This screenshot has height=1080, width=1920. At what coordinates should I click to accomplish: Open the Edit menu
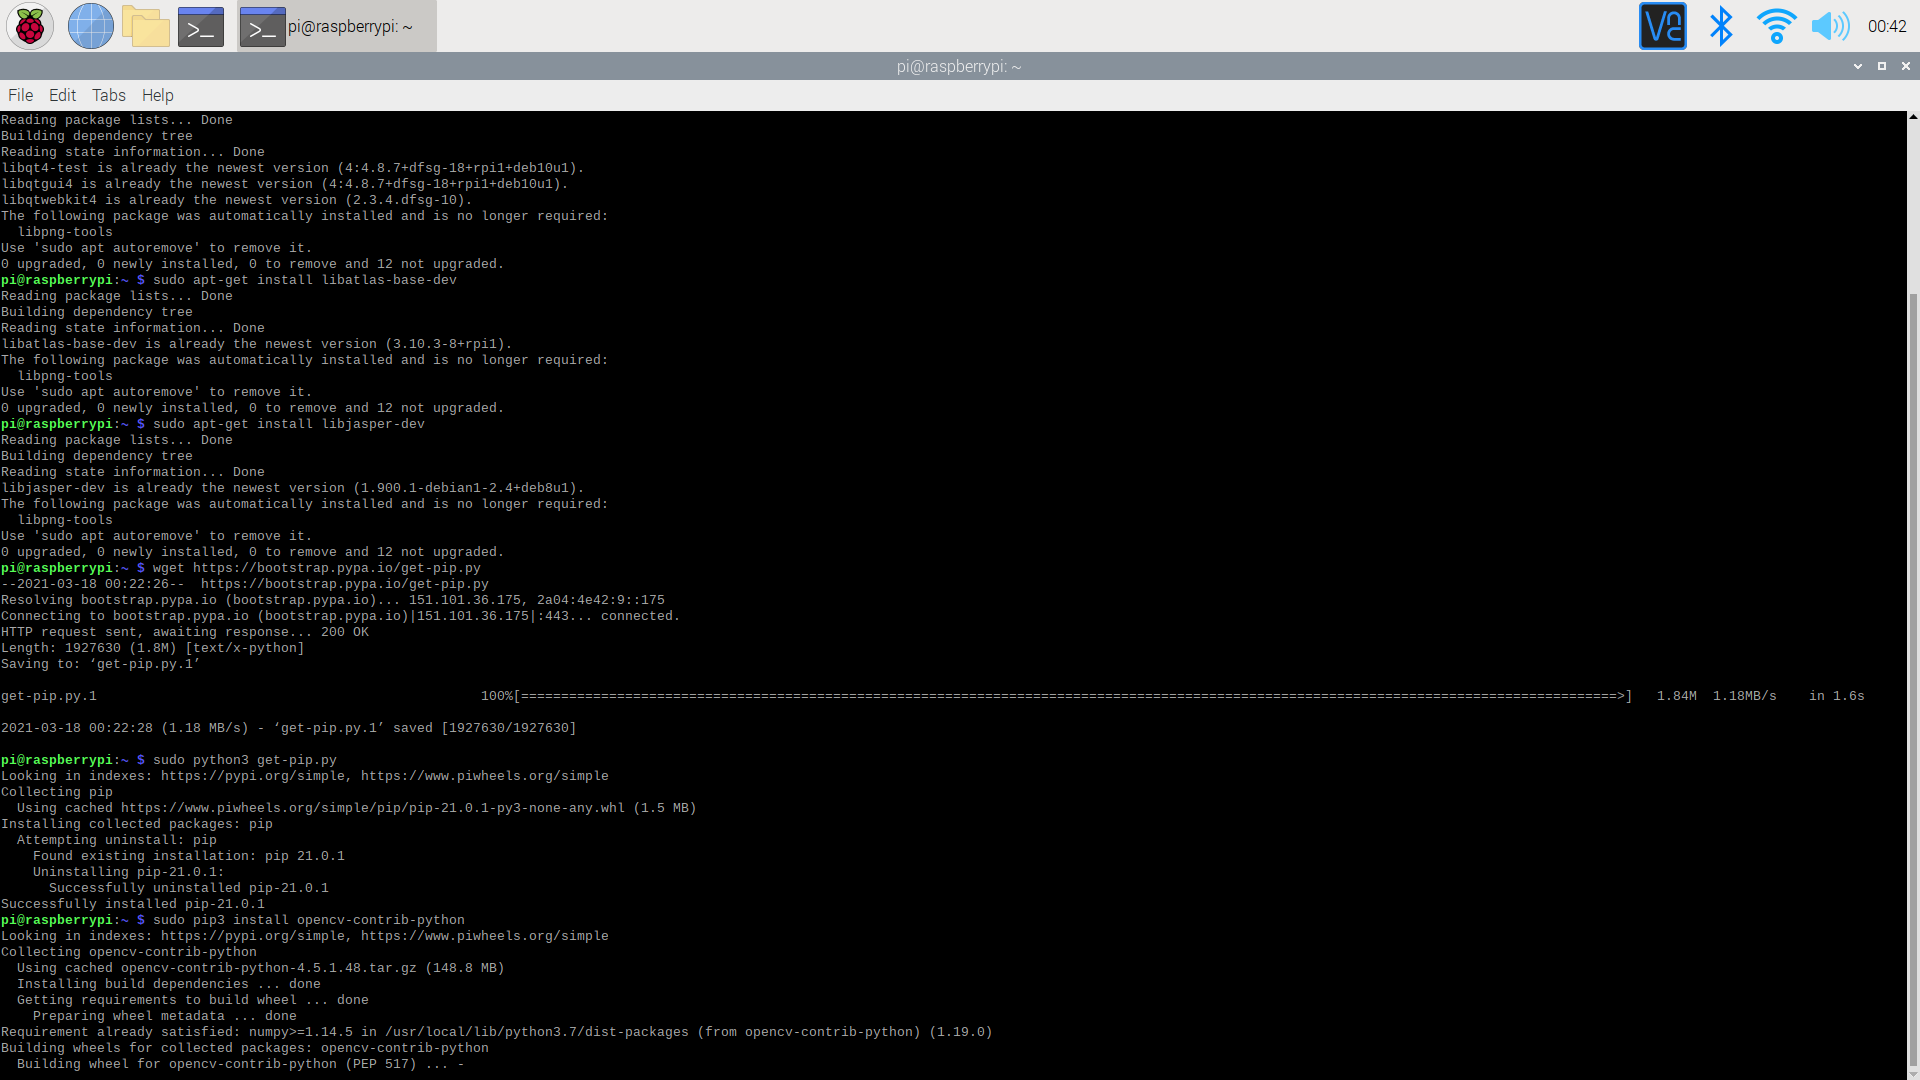tap(62, 95)
